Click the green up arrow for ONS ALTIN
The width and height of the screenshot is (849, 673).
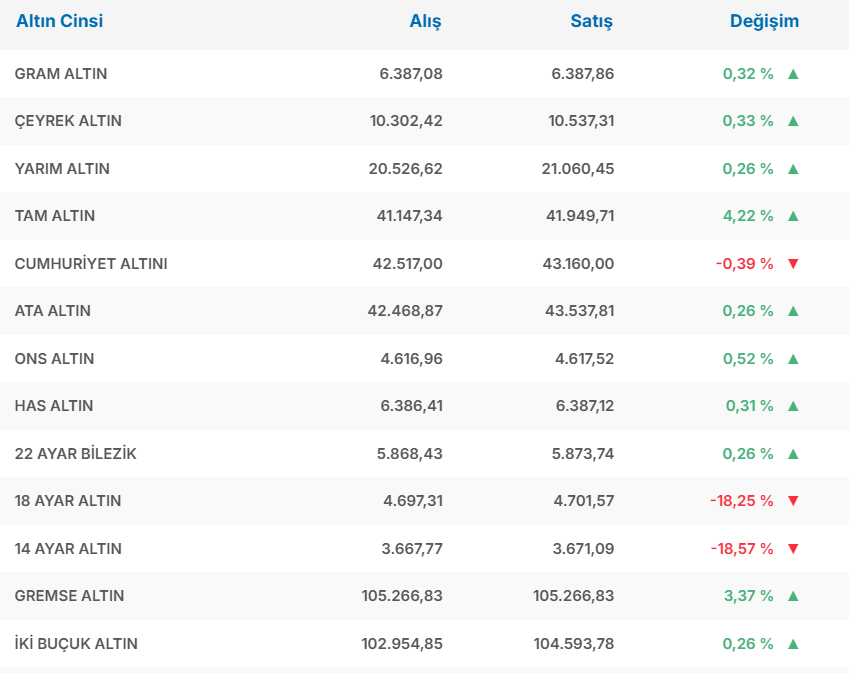793,359
